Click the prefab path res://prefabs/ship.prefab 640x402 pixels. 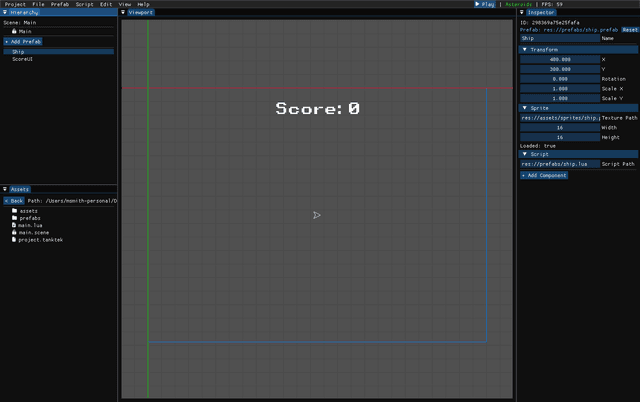coord(580,30)
